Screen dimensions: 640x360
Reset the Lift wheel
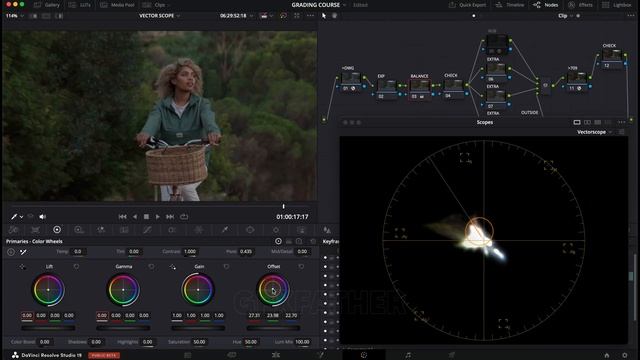76,267
